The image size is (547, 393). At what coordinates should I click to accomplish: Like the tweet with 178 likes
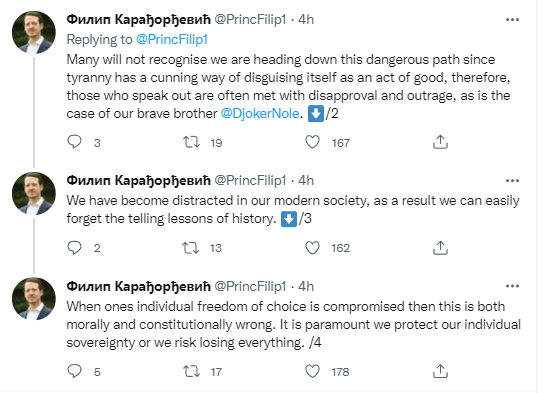point(312,371)
